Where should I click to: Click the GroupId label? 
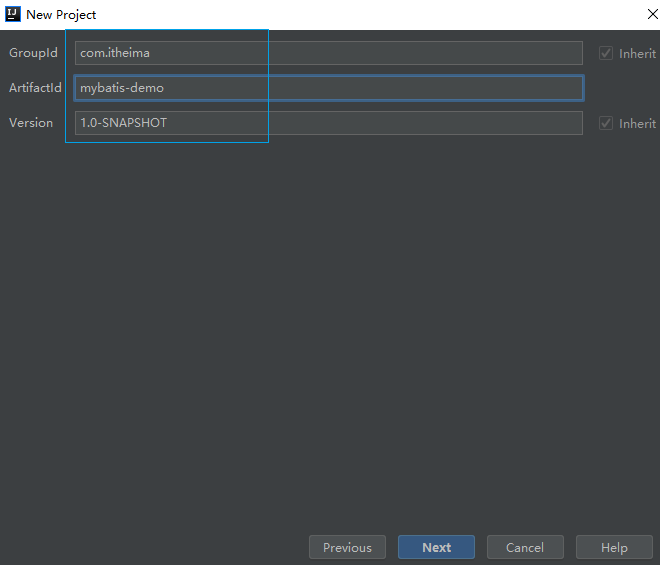click(34, 53)
